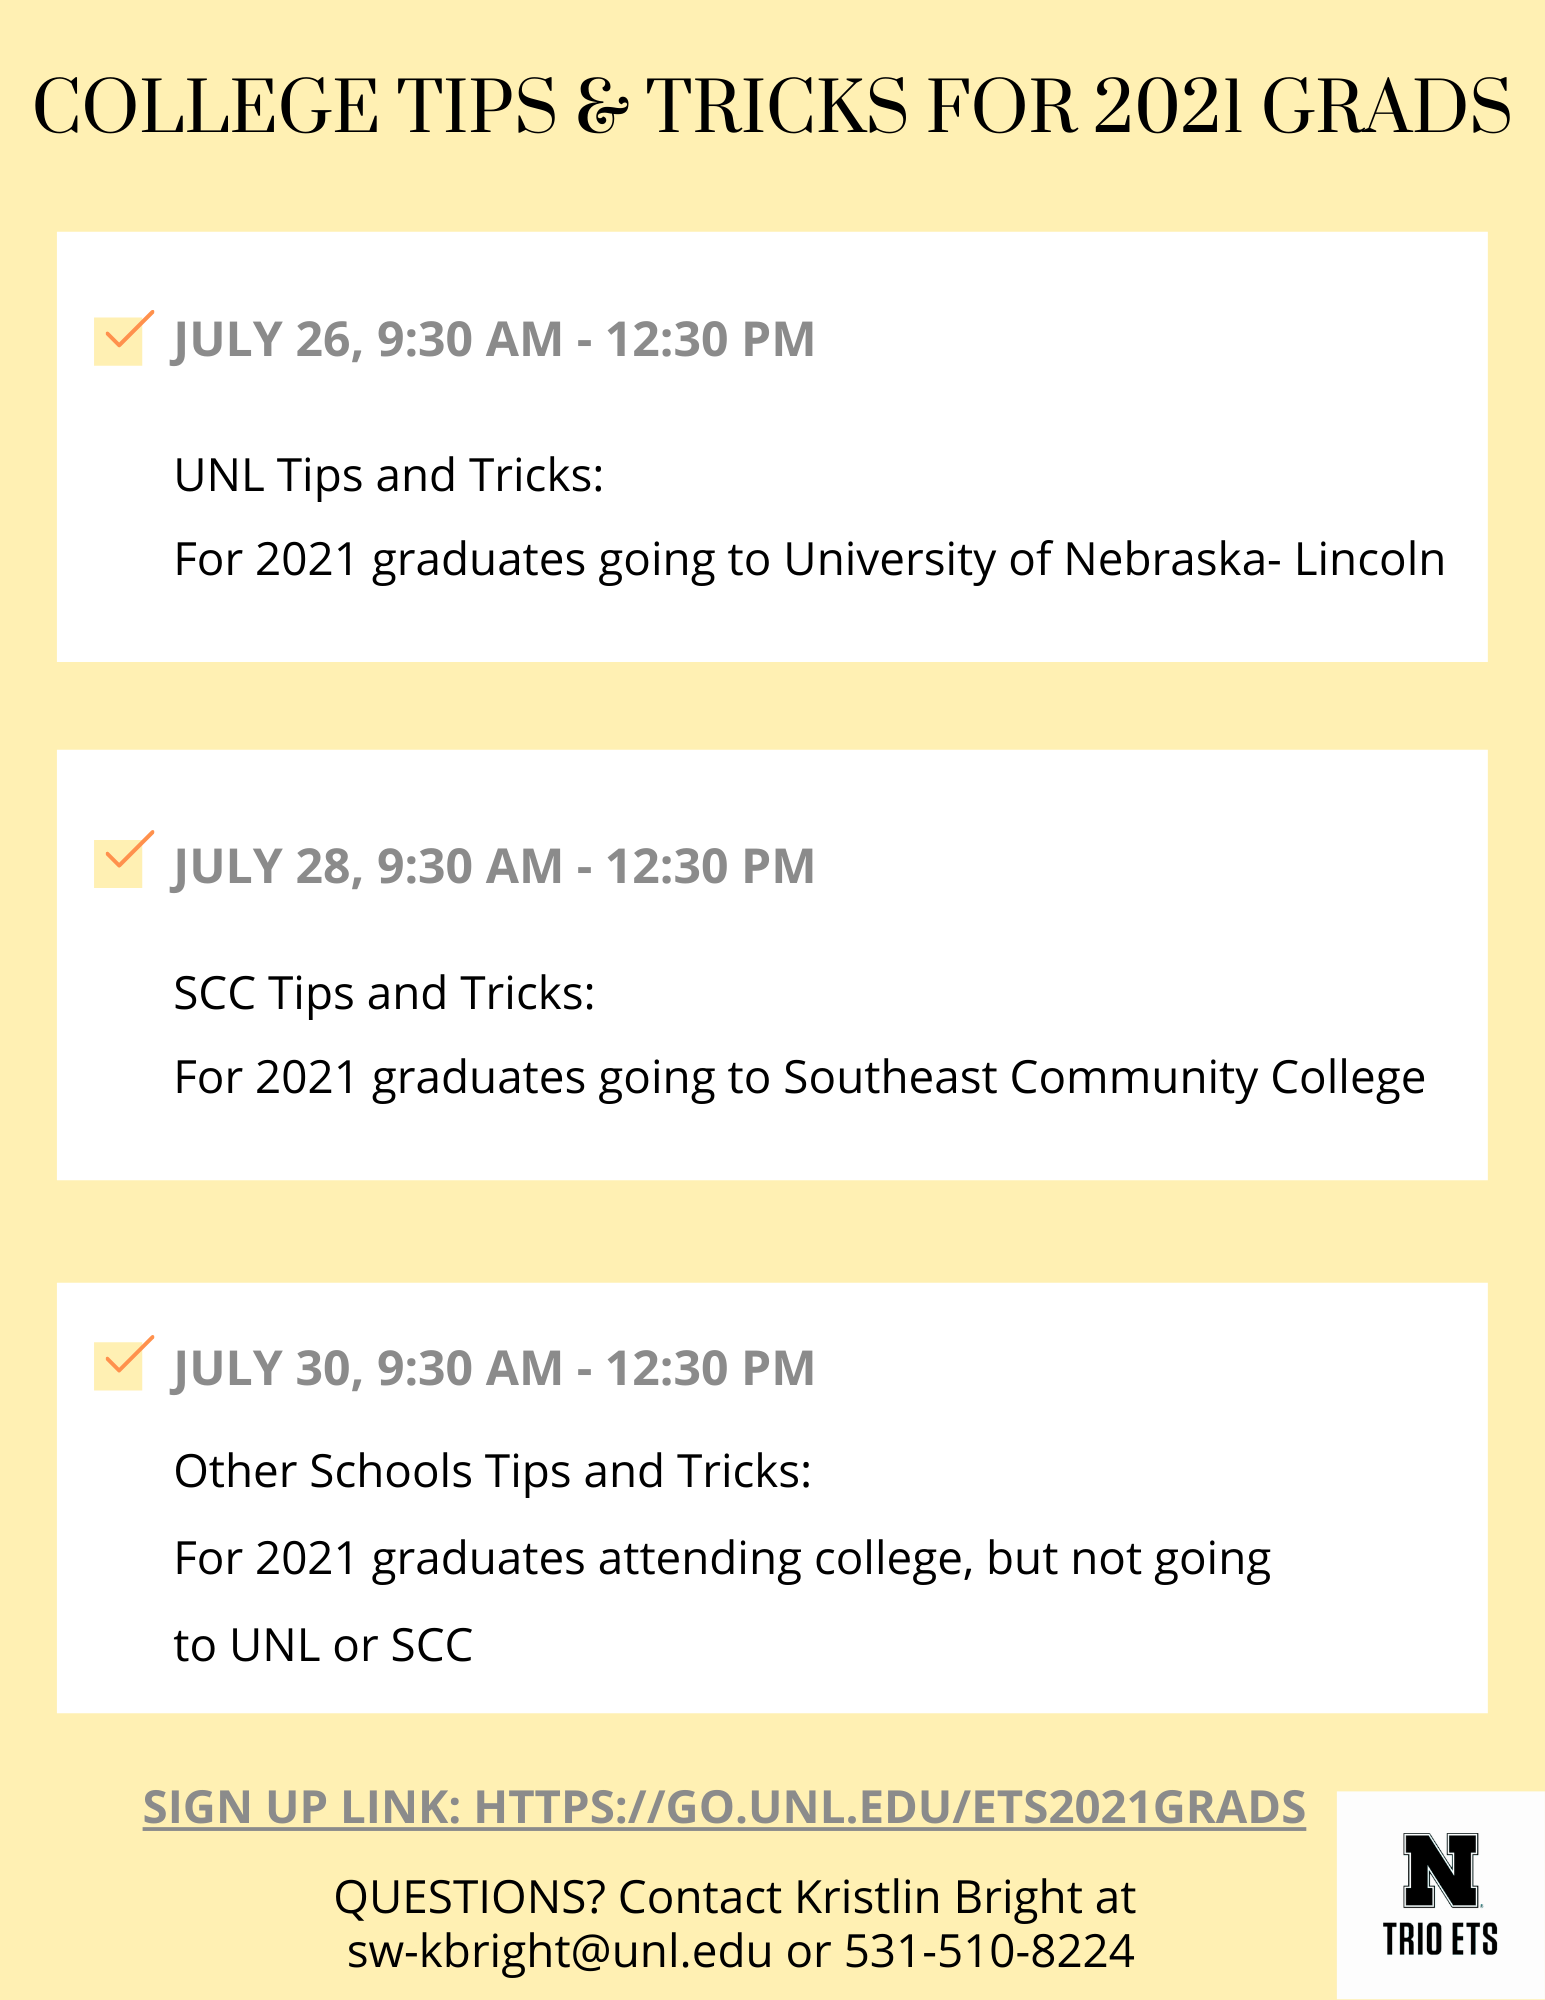Click the Nebraska N logo
This screenshot has height=2000, width=1545.
pos(1440,1870)
